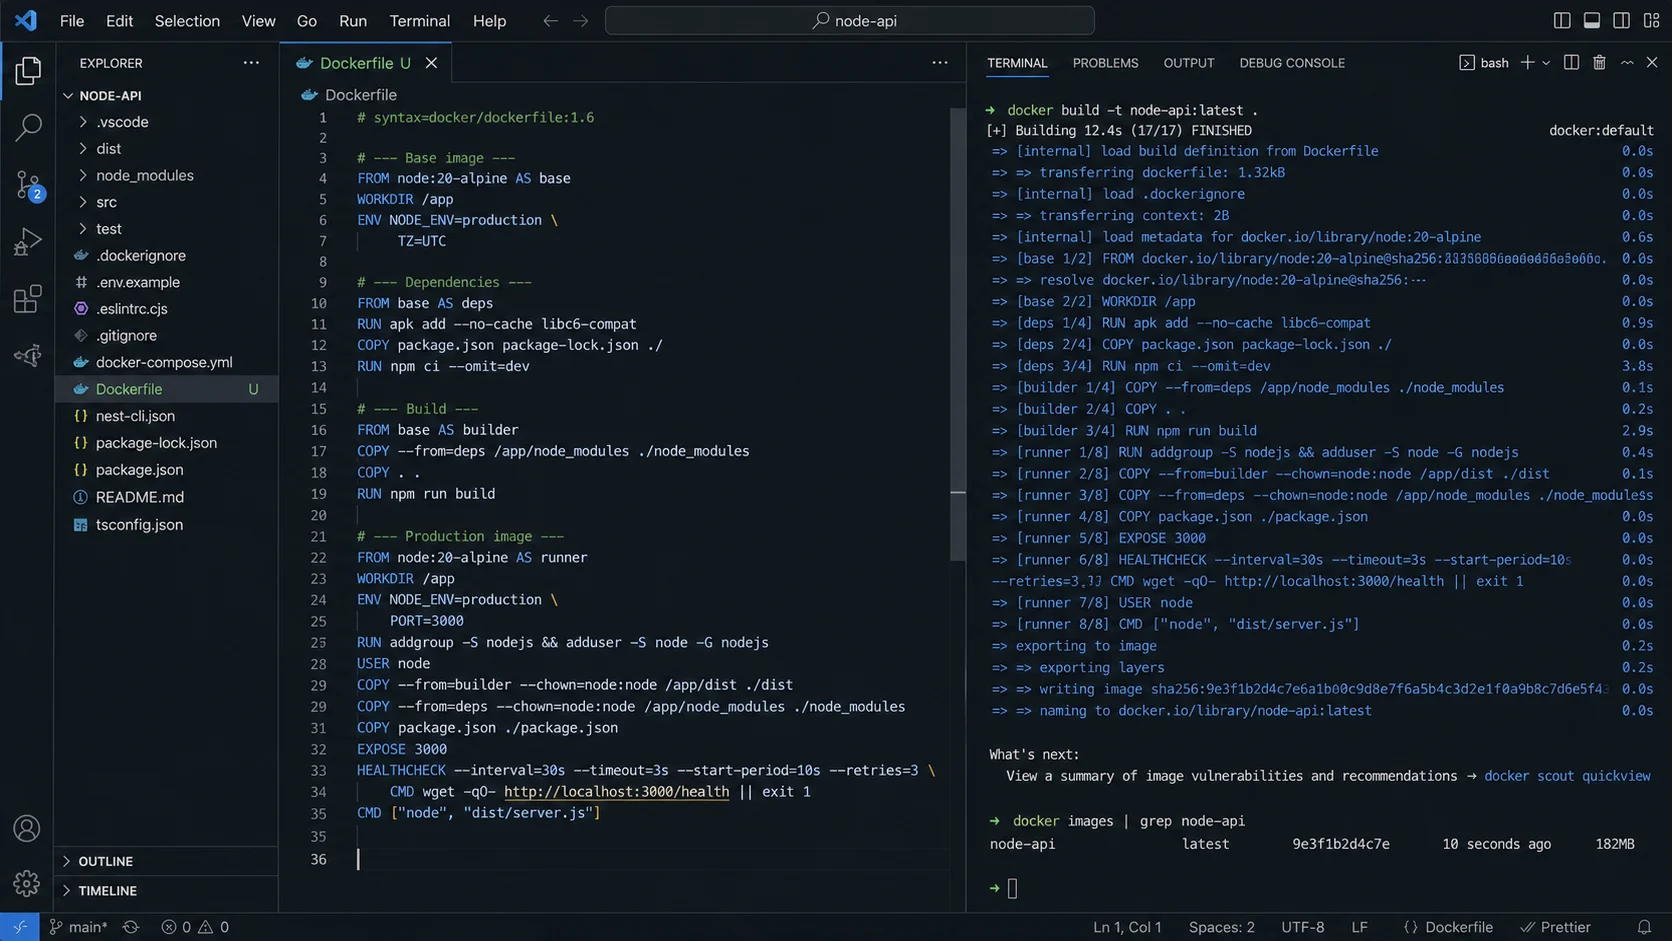Create a new terminal with plus icon
The width and height of the screenshot is (1672, 941).
1527,62
